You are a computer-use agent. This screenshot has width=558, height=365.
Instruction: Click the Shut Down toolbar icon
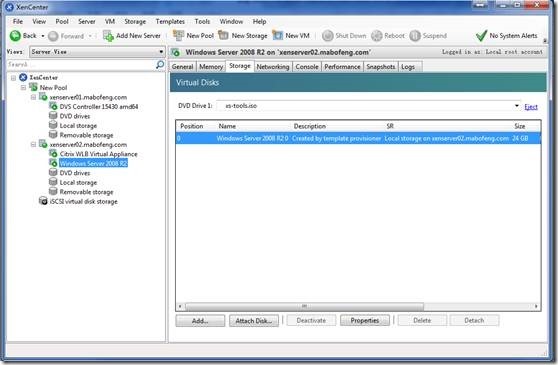coord(327,36)
